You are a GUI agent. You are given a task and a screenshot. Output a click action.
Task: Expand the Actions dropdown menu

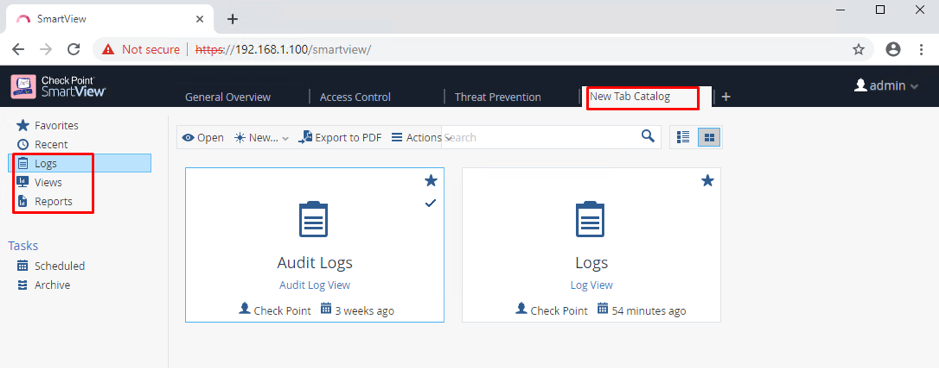pos(421,138)
